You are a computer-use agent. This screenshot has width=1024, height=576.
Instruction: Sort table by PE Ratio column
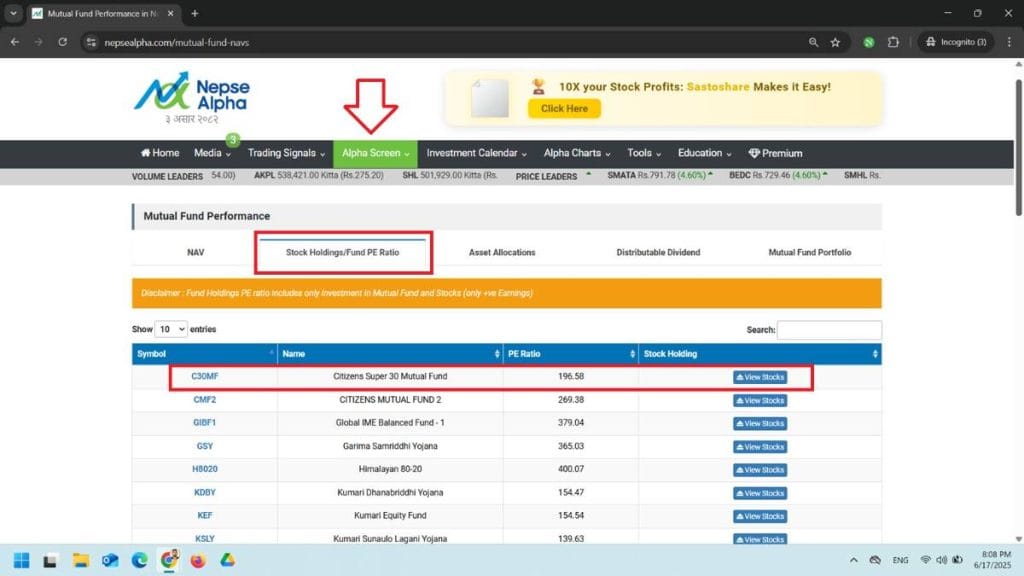(570, 353)
